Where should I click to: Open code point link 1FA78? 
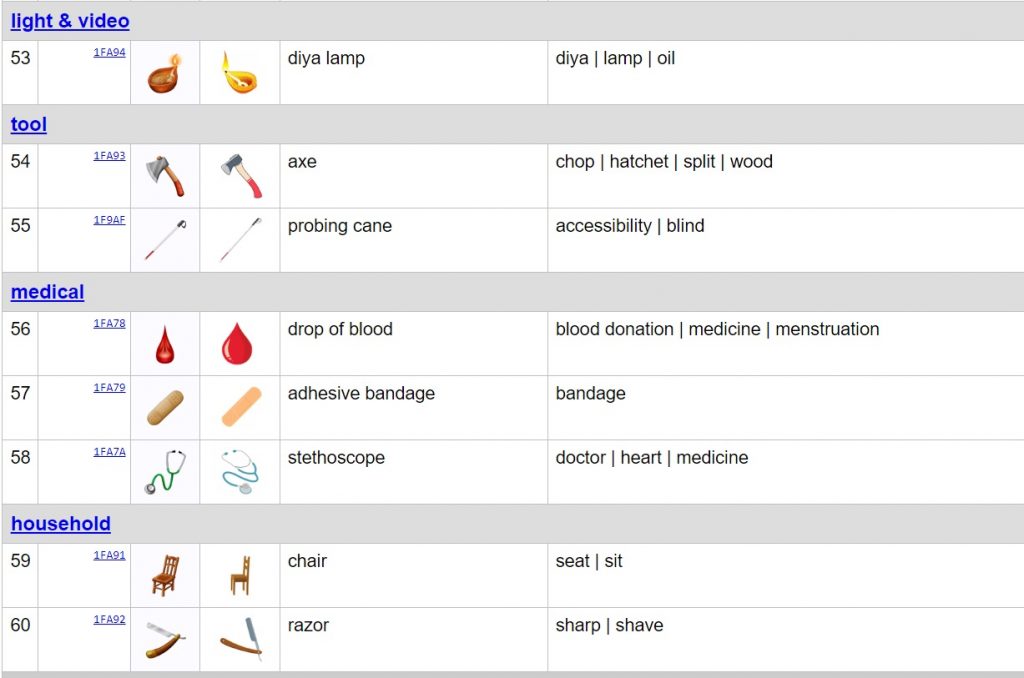tap(109, 323)
